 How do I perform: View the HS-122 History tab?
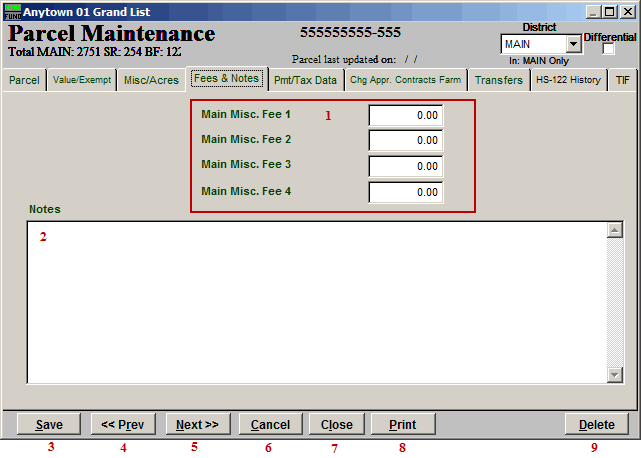click(x=568, y=80)
